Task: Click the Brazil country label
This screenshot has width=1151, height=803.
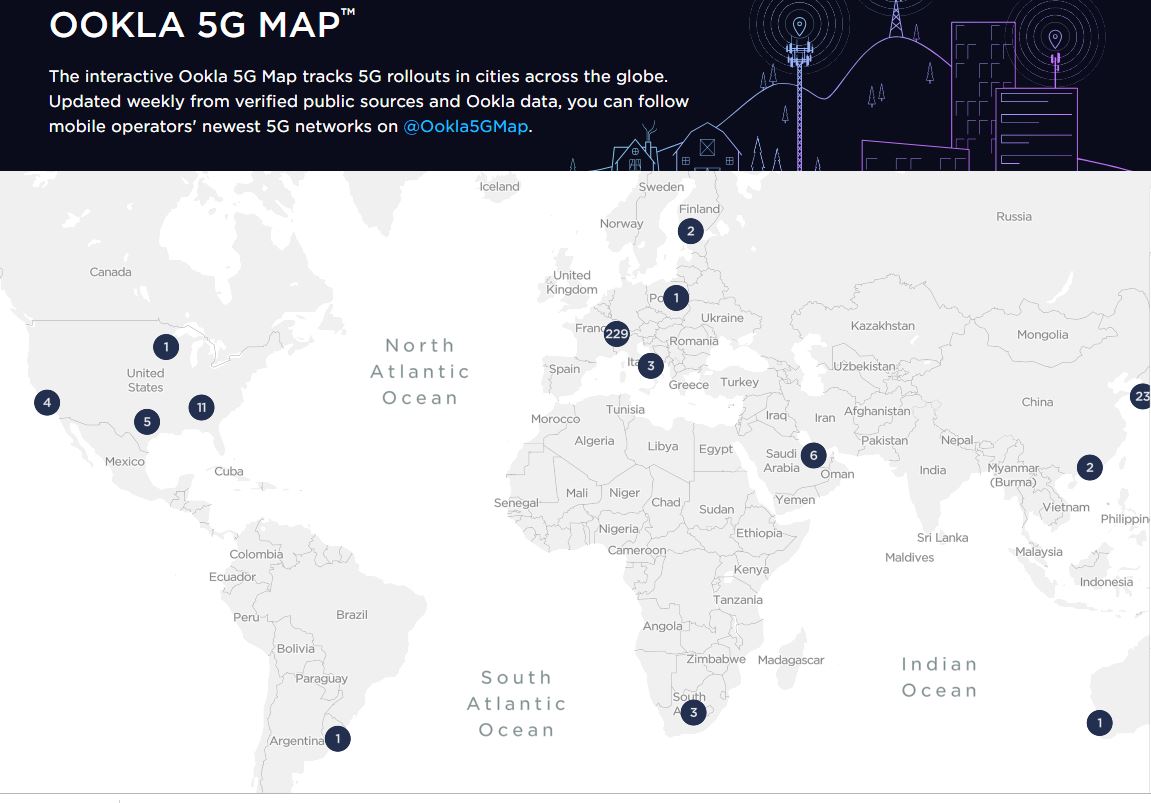Action: click(x=352, y=615)
